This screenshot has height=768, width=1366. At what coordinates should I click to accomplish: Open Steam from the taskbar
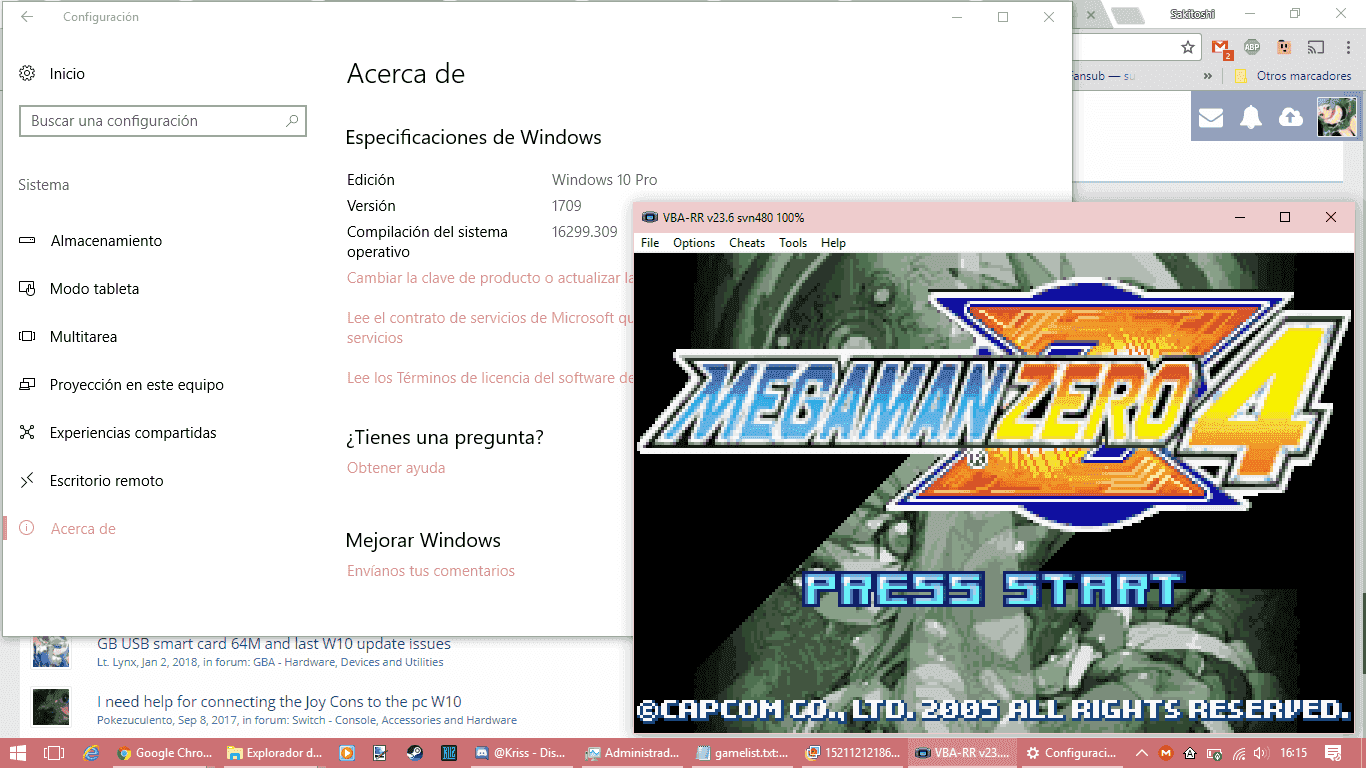click(x=413, y=753)
